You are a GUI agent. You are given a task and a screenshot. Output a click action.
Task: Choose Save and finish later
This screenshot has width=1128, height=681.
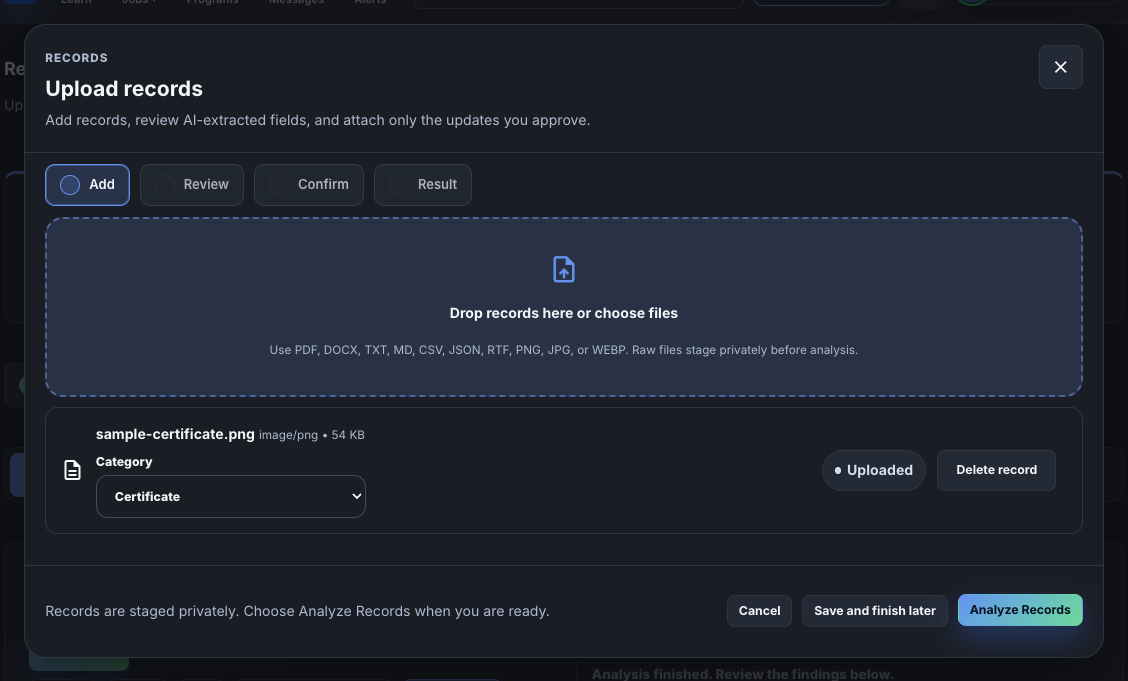[874, 611]
